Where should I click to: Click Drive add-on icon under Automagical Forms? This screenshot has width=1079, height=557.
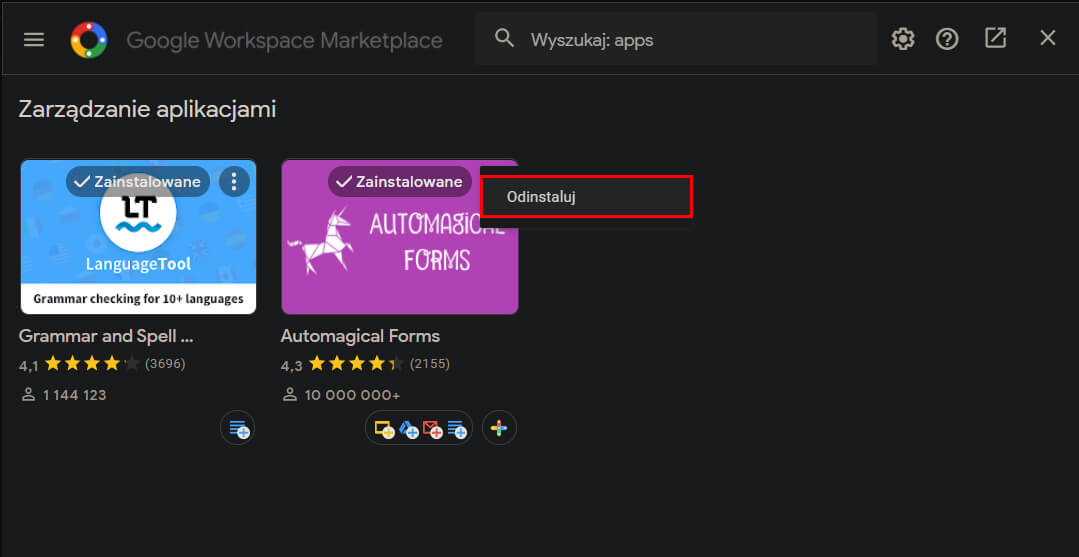point(409,430)
